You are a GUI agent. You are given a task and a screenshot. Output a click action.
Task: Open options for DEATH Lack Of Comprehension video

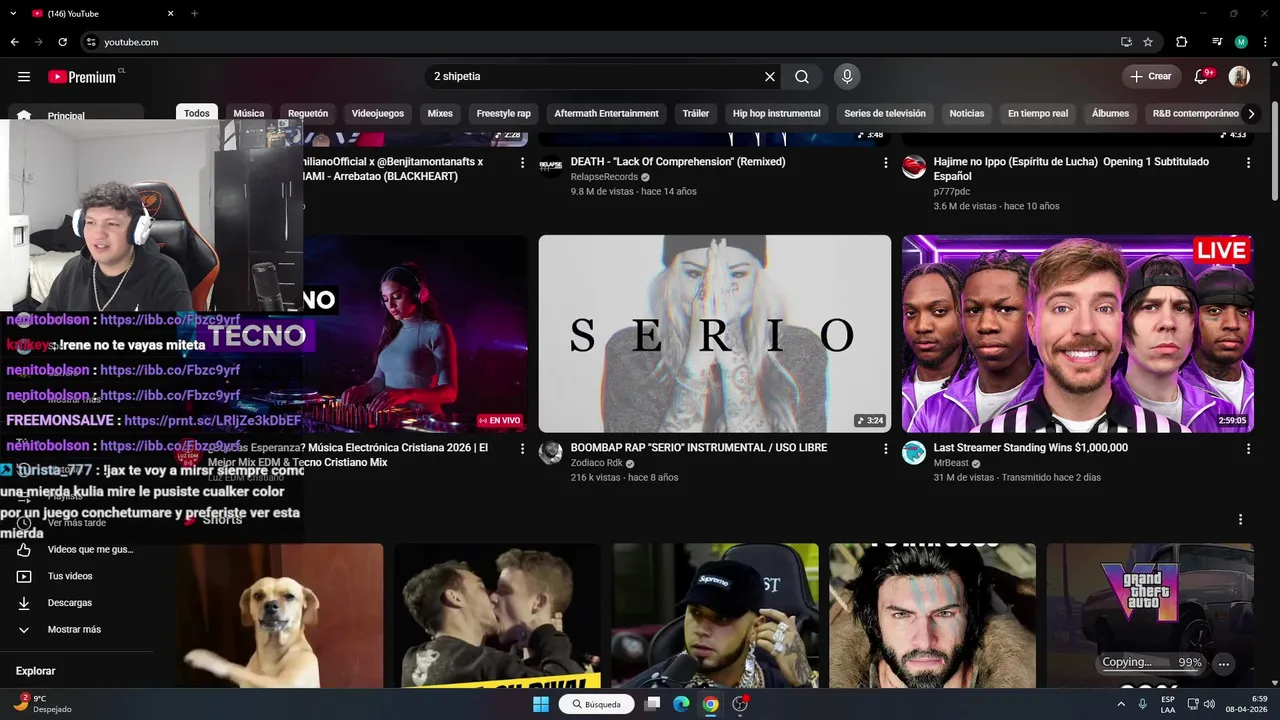[885, 162]
